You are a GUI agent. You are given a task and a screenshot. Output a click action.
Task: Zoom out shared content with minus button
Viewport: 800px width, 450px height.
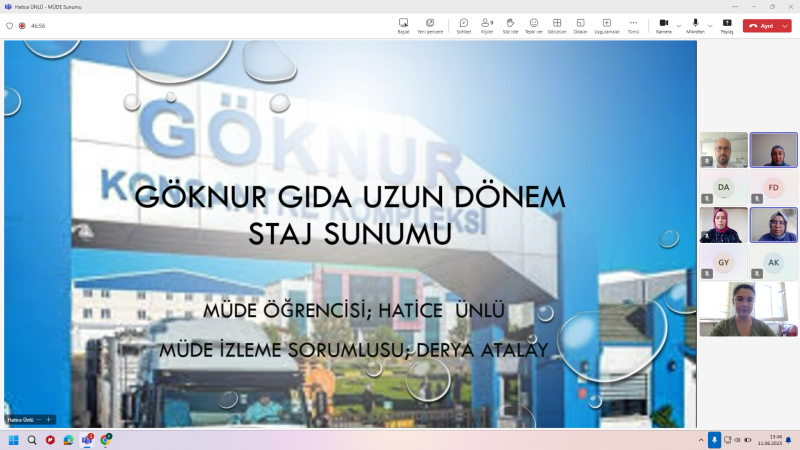click(x=39, y=419)
